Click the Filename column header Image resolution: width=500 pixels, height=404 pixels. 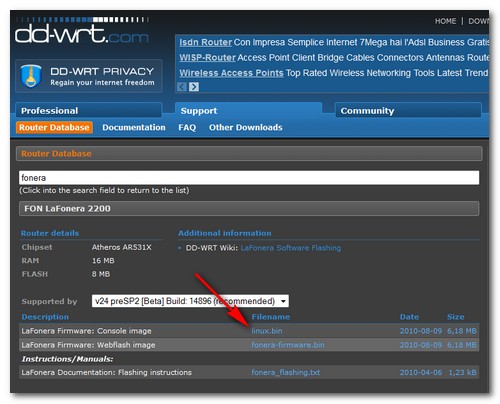click(271, 317)
